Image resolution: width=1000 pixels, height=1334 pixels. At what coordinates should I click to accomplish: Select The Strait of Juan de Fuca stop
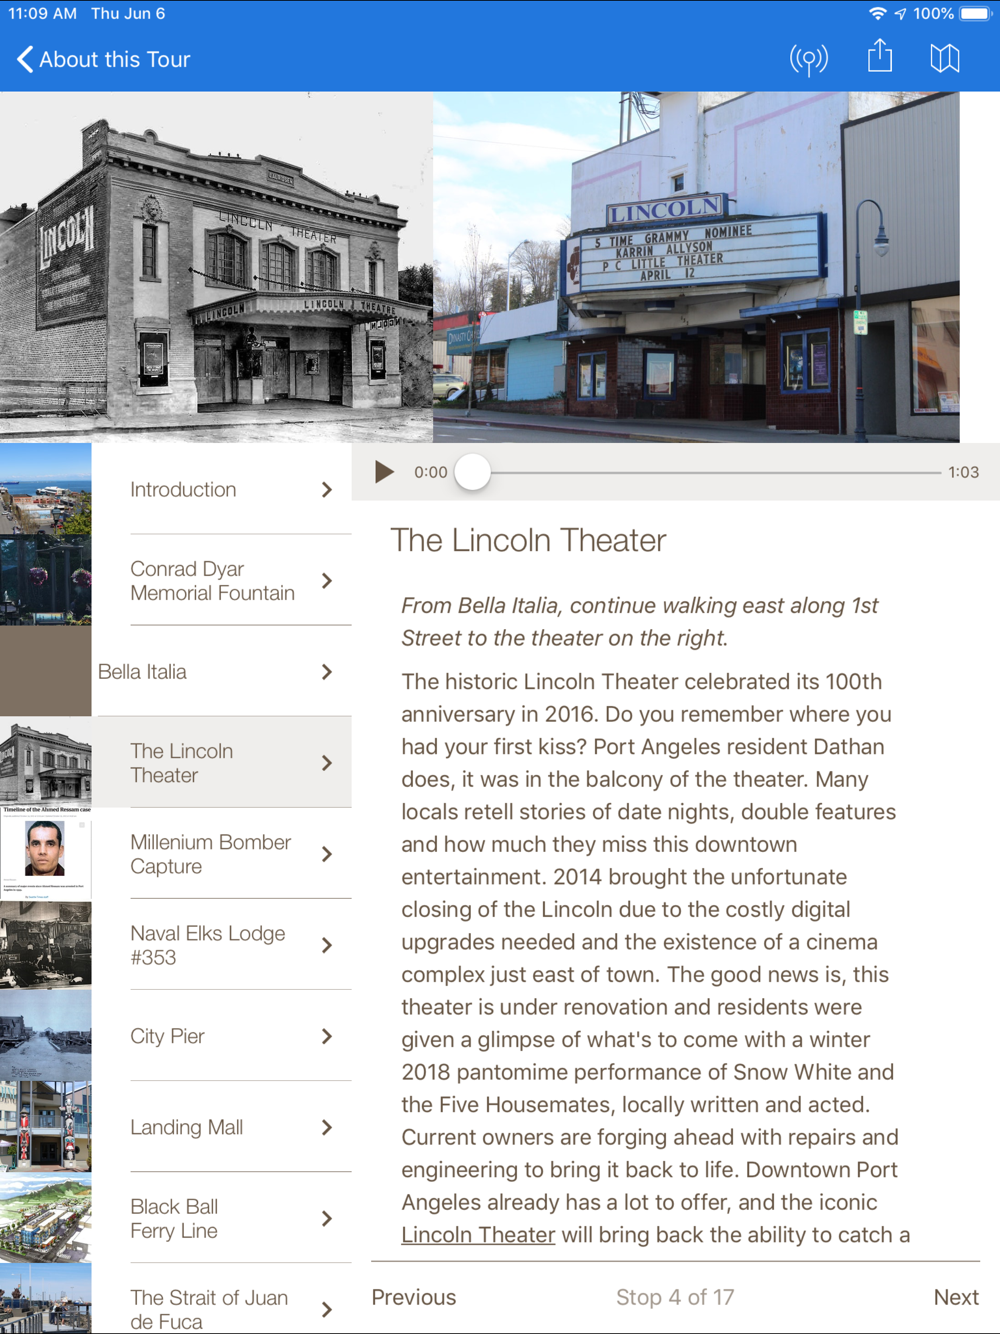click(x=176, y=1298)
